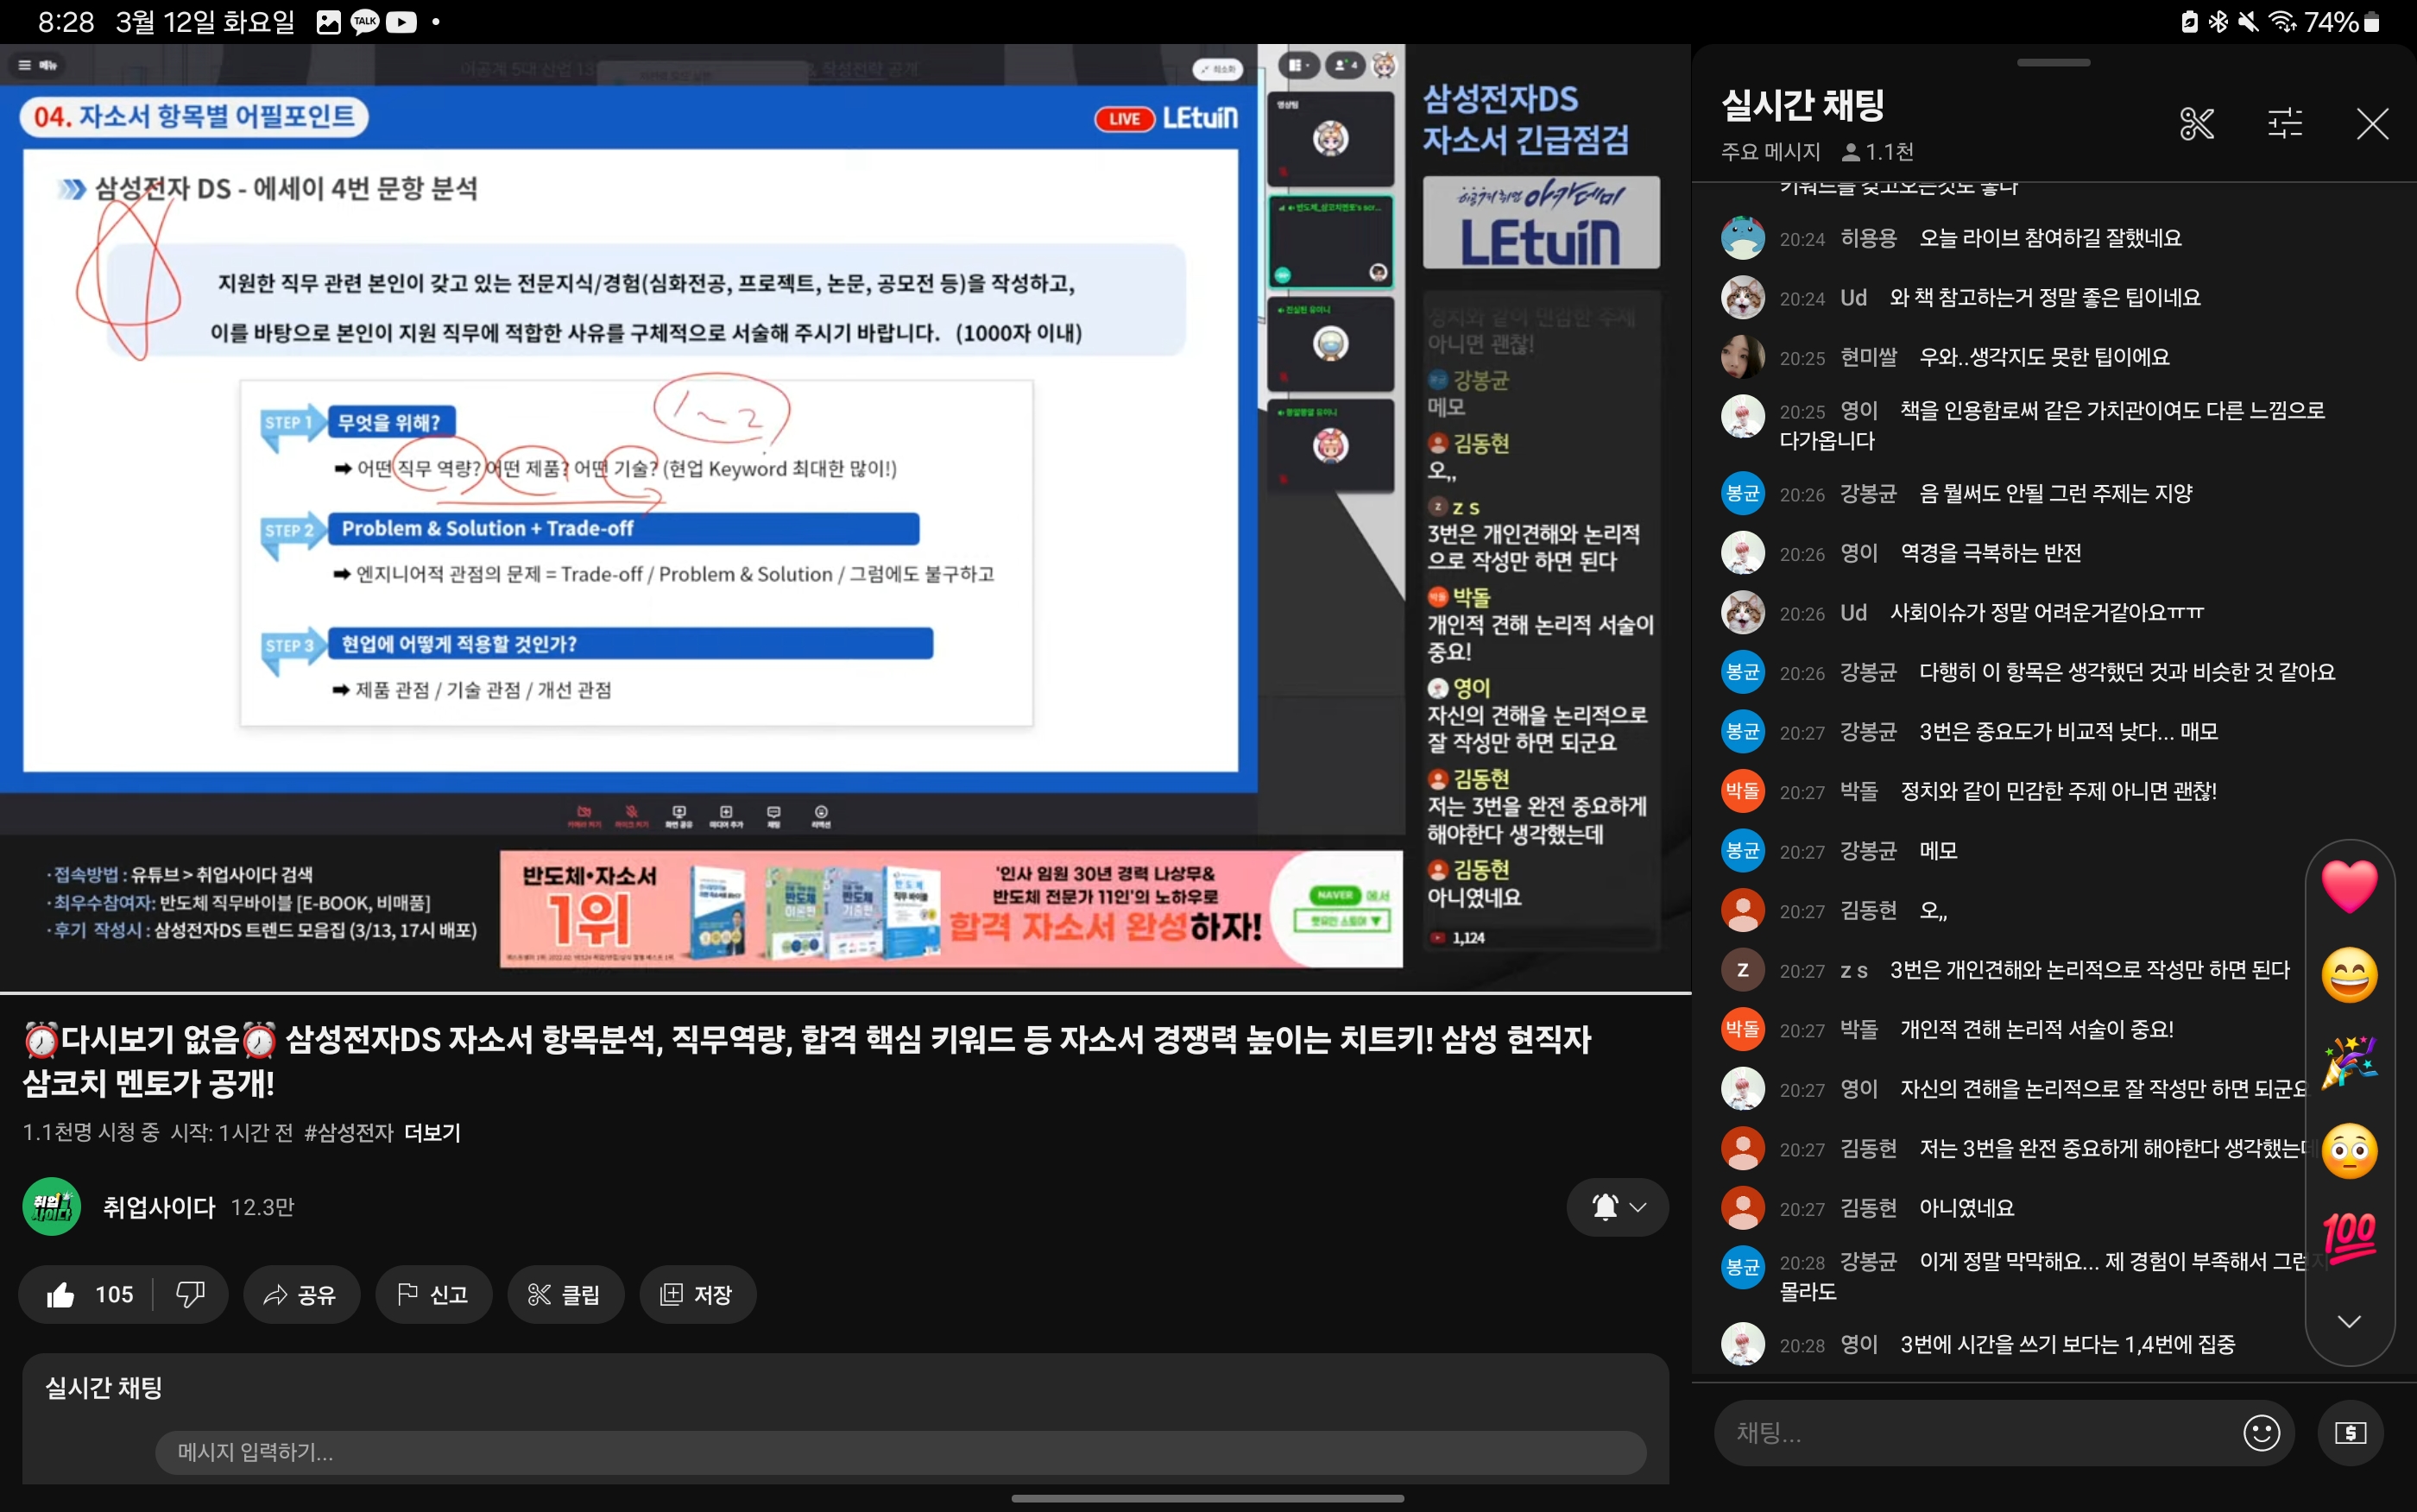
Task: Collapse the reaction panel with the chevron
Action: click(x=2348, y=1321)
